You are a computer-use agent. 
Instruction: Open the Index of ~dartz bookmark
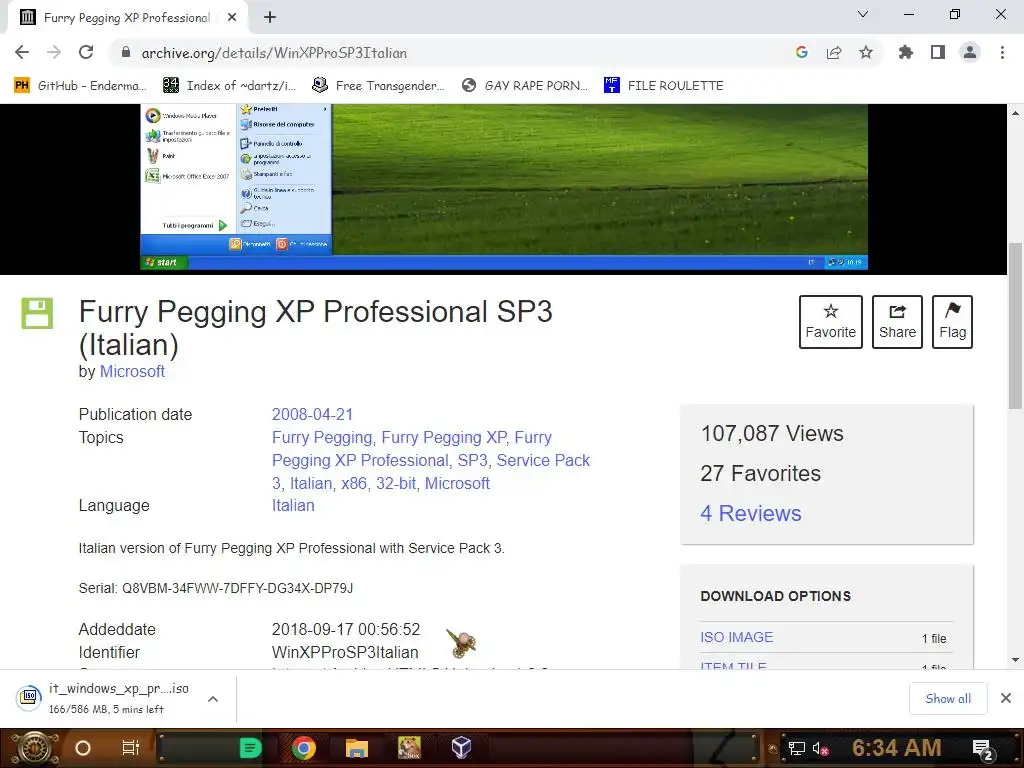tap(229, 86)
